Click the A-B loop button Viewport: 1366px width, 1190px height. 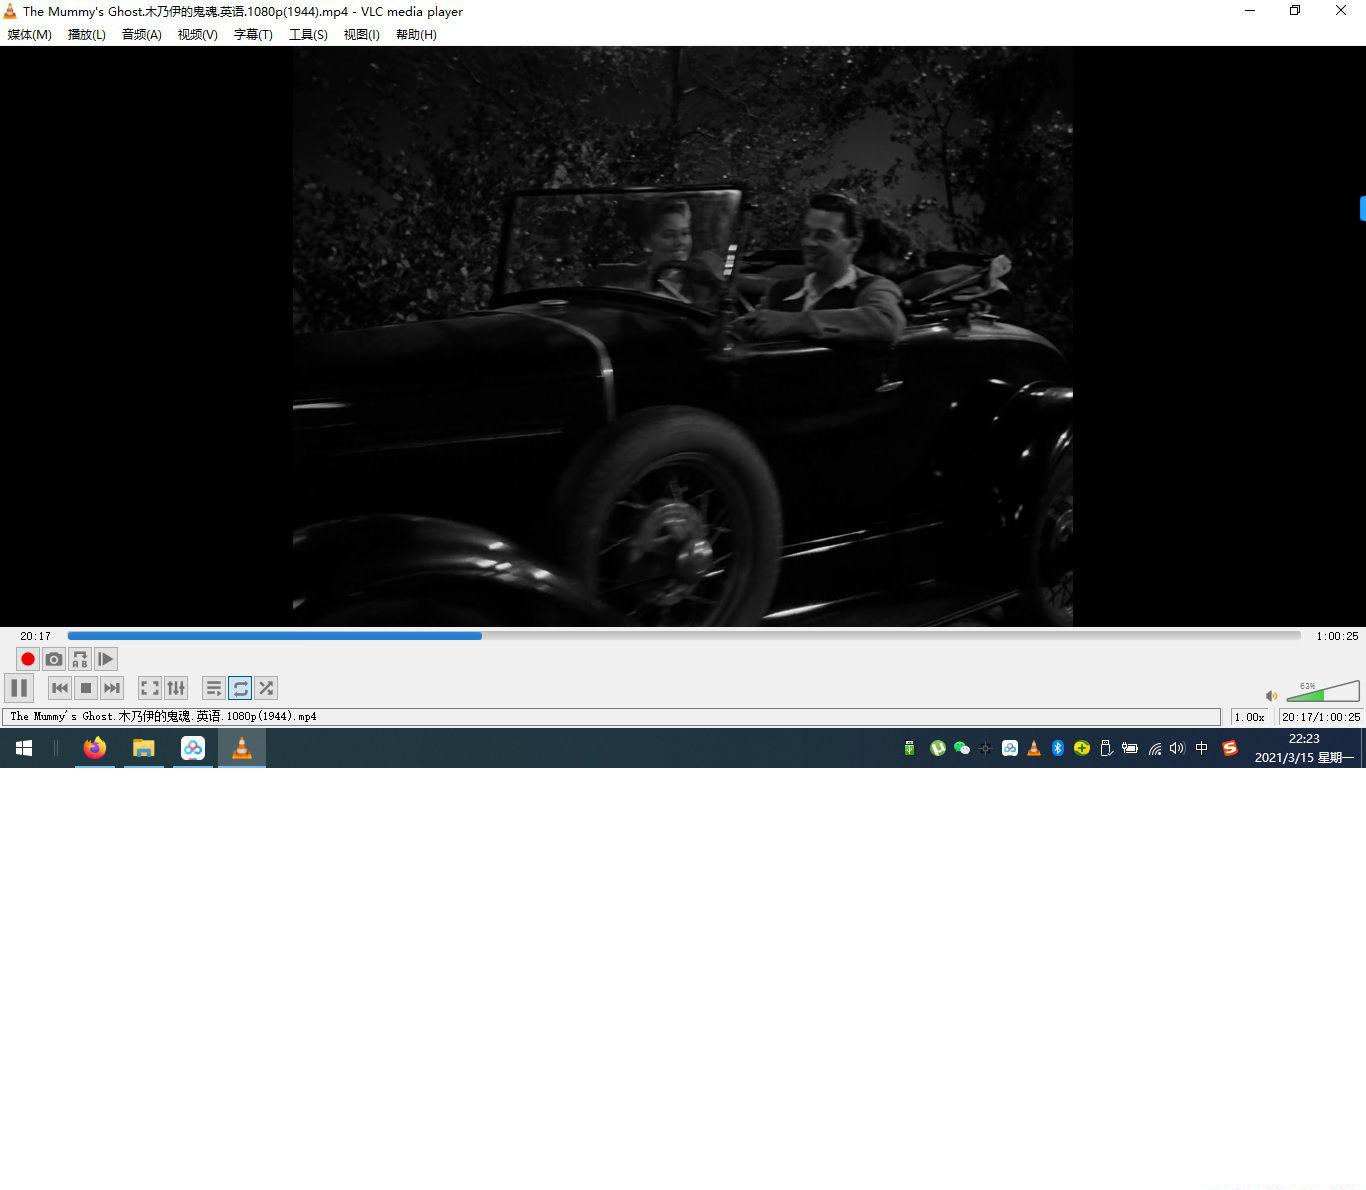80,659
